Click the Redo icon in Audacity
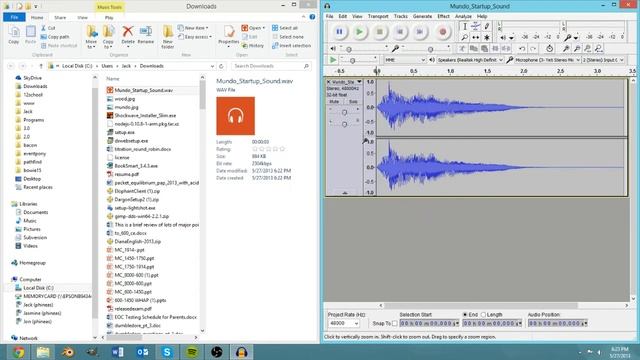The image size is (640, 360). coord(533,49)
